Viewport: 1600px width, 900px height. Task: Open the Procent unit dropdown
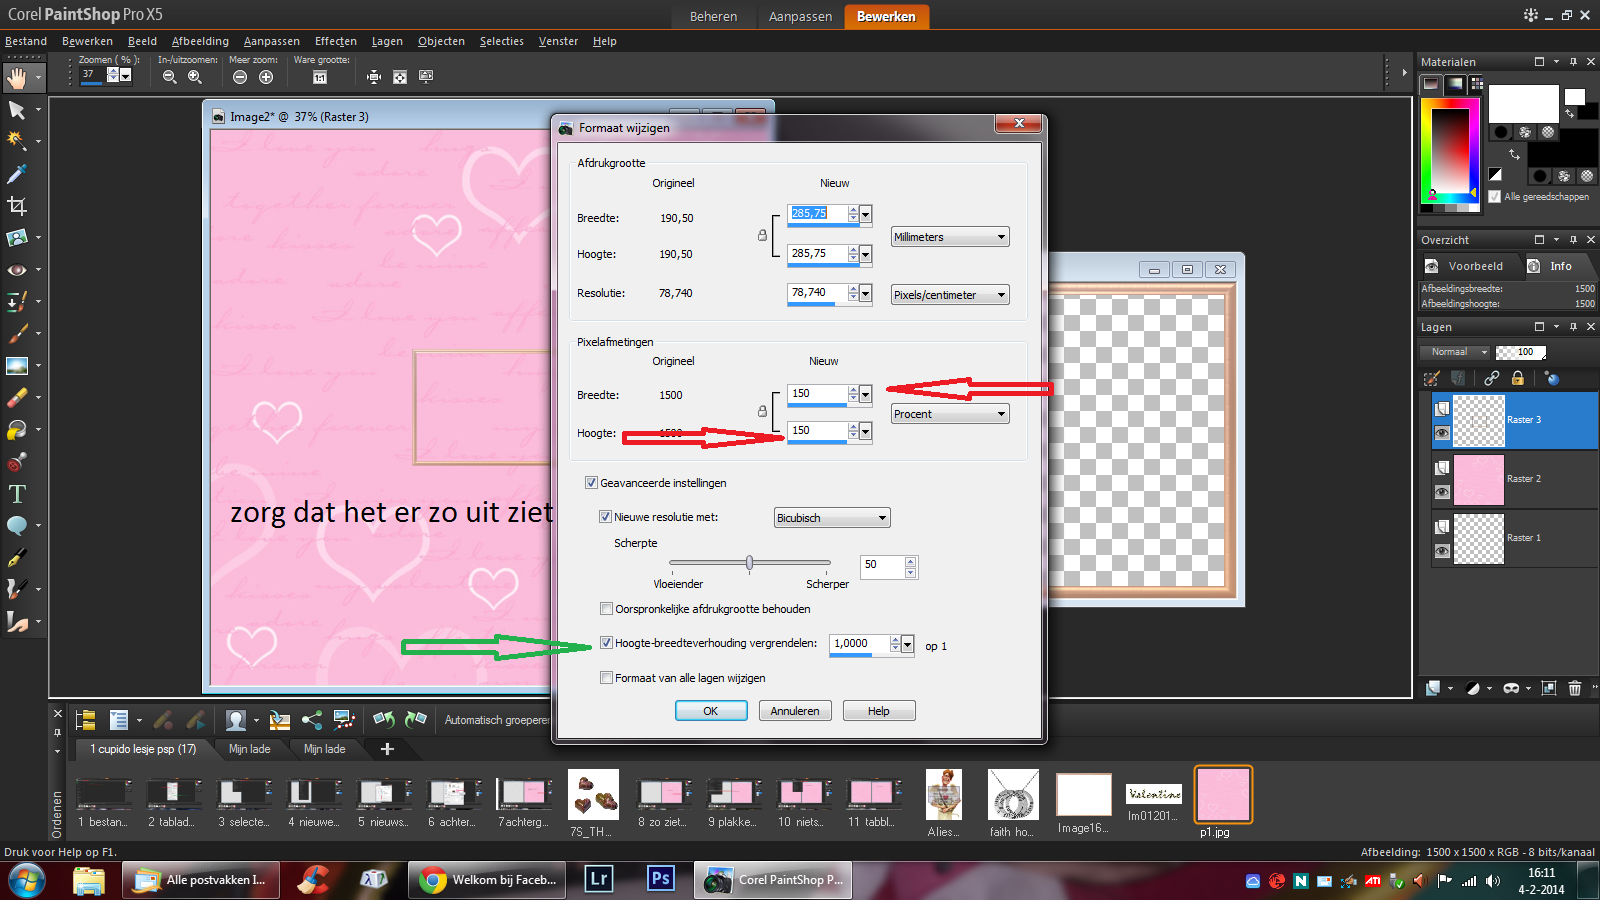950,414
